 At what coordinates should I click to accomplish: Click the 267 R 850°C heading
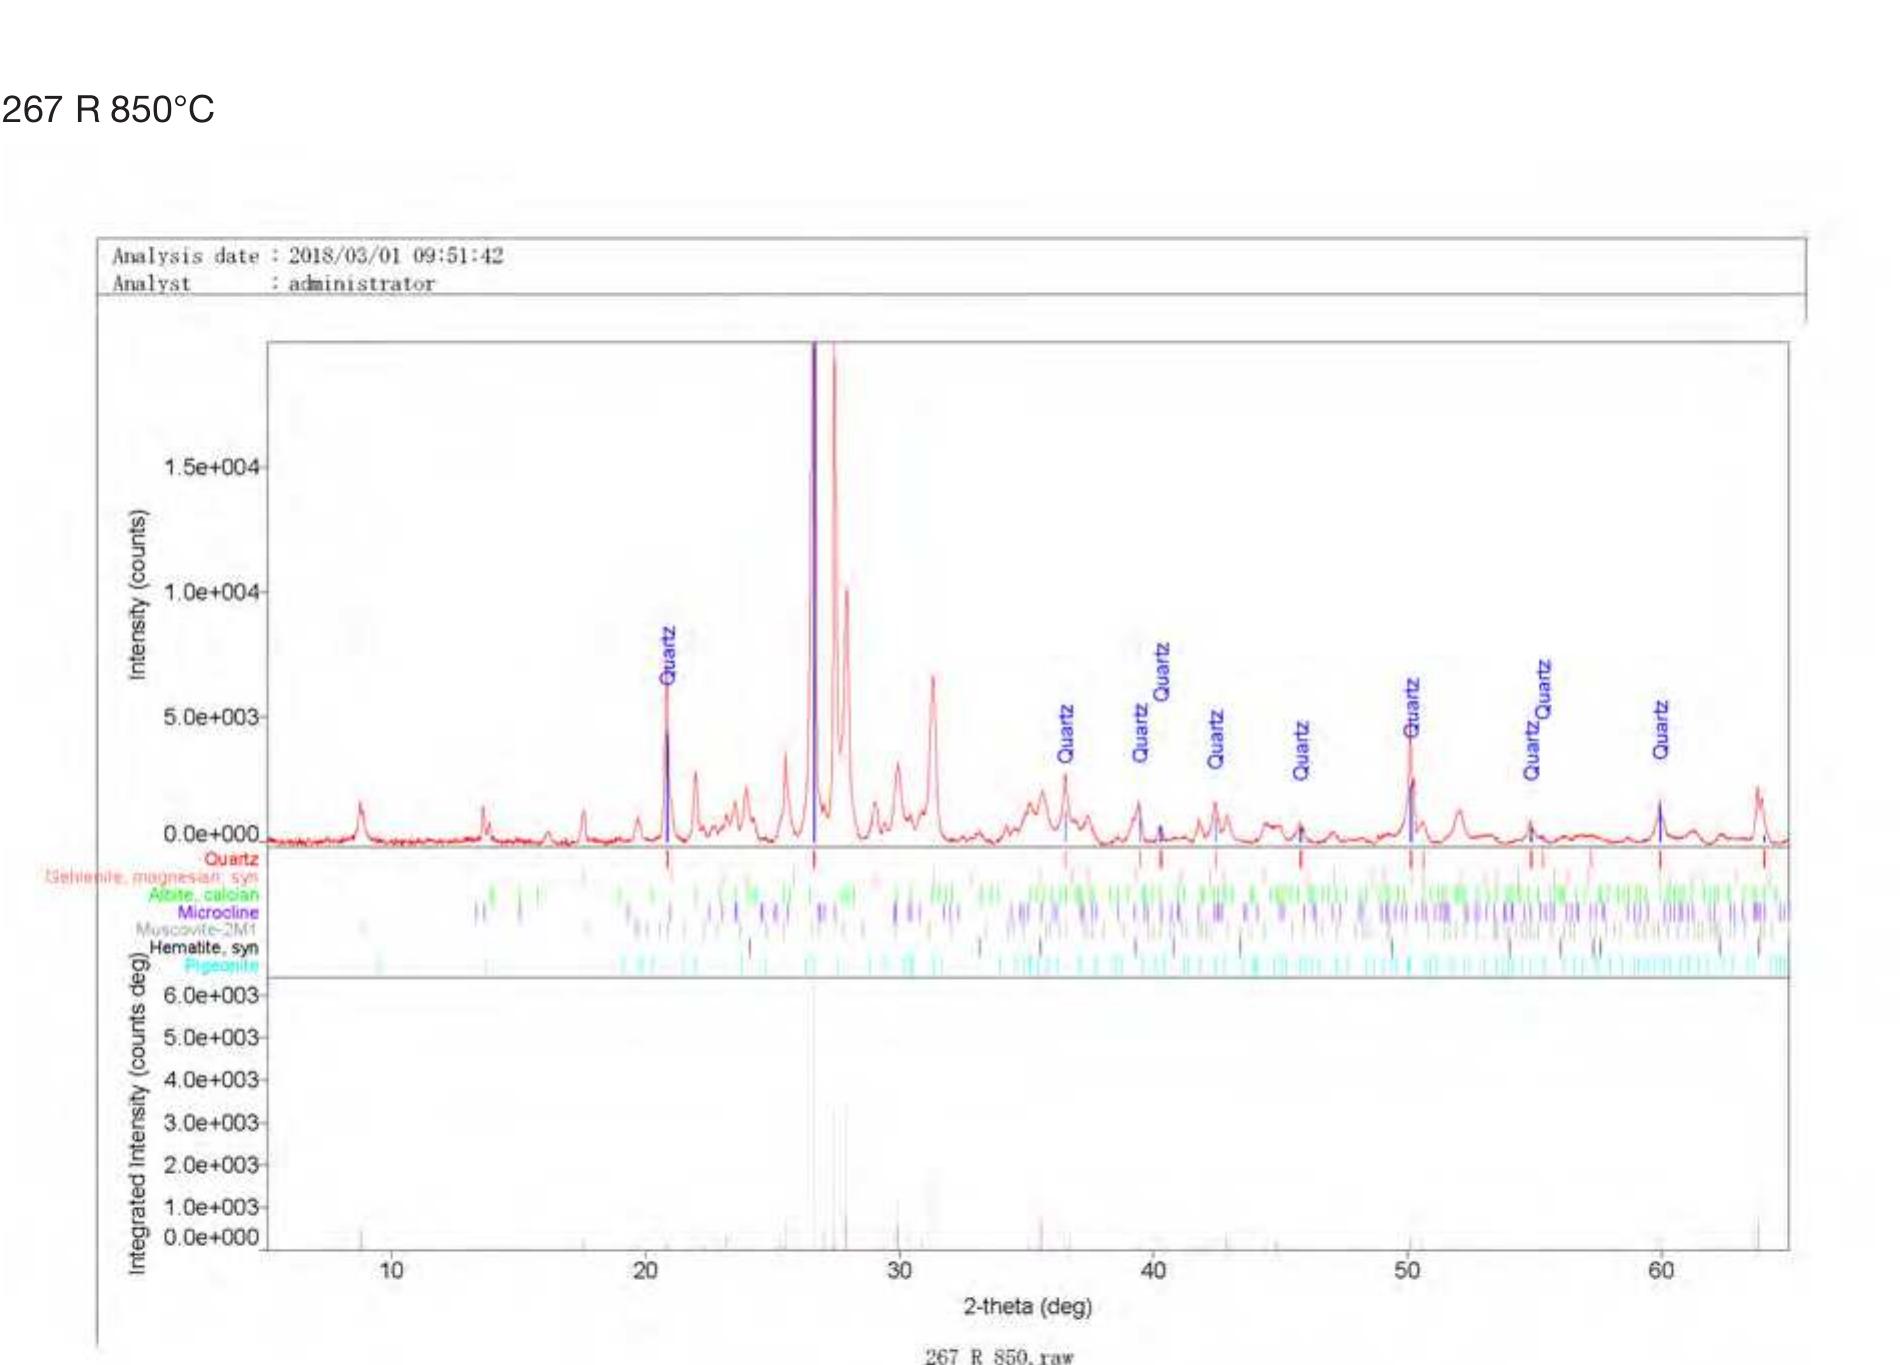click(x=108, y=109)
